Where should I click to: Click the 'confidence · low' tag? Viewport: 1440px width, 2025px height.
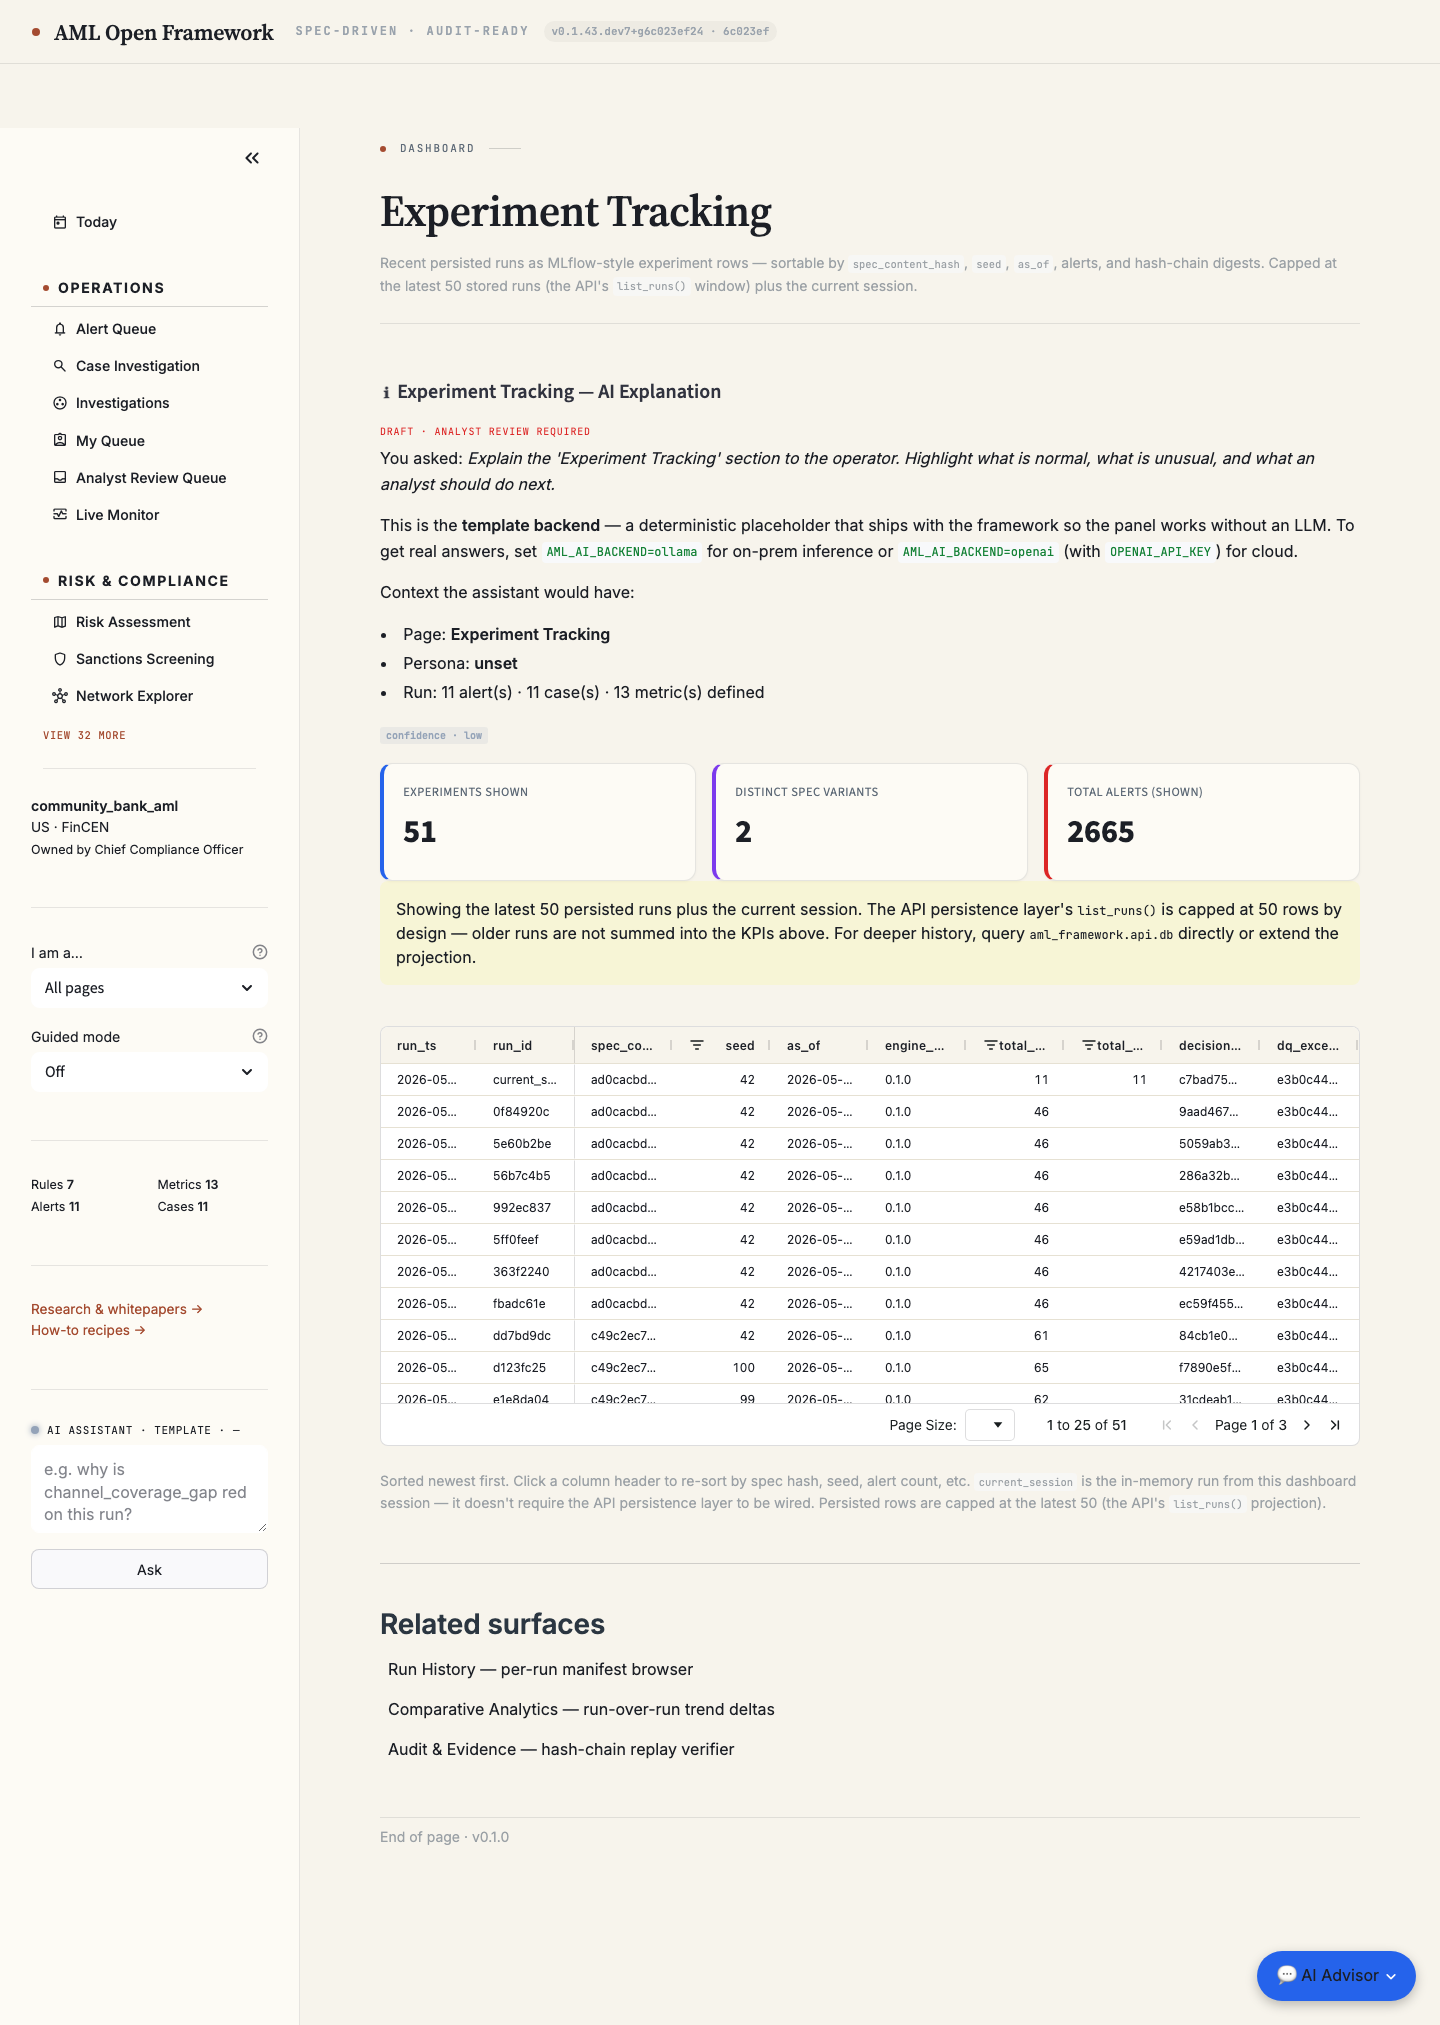(434, 735)
